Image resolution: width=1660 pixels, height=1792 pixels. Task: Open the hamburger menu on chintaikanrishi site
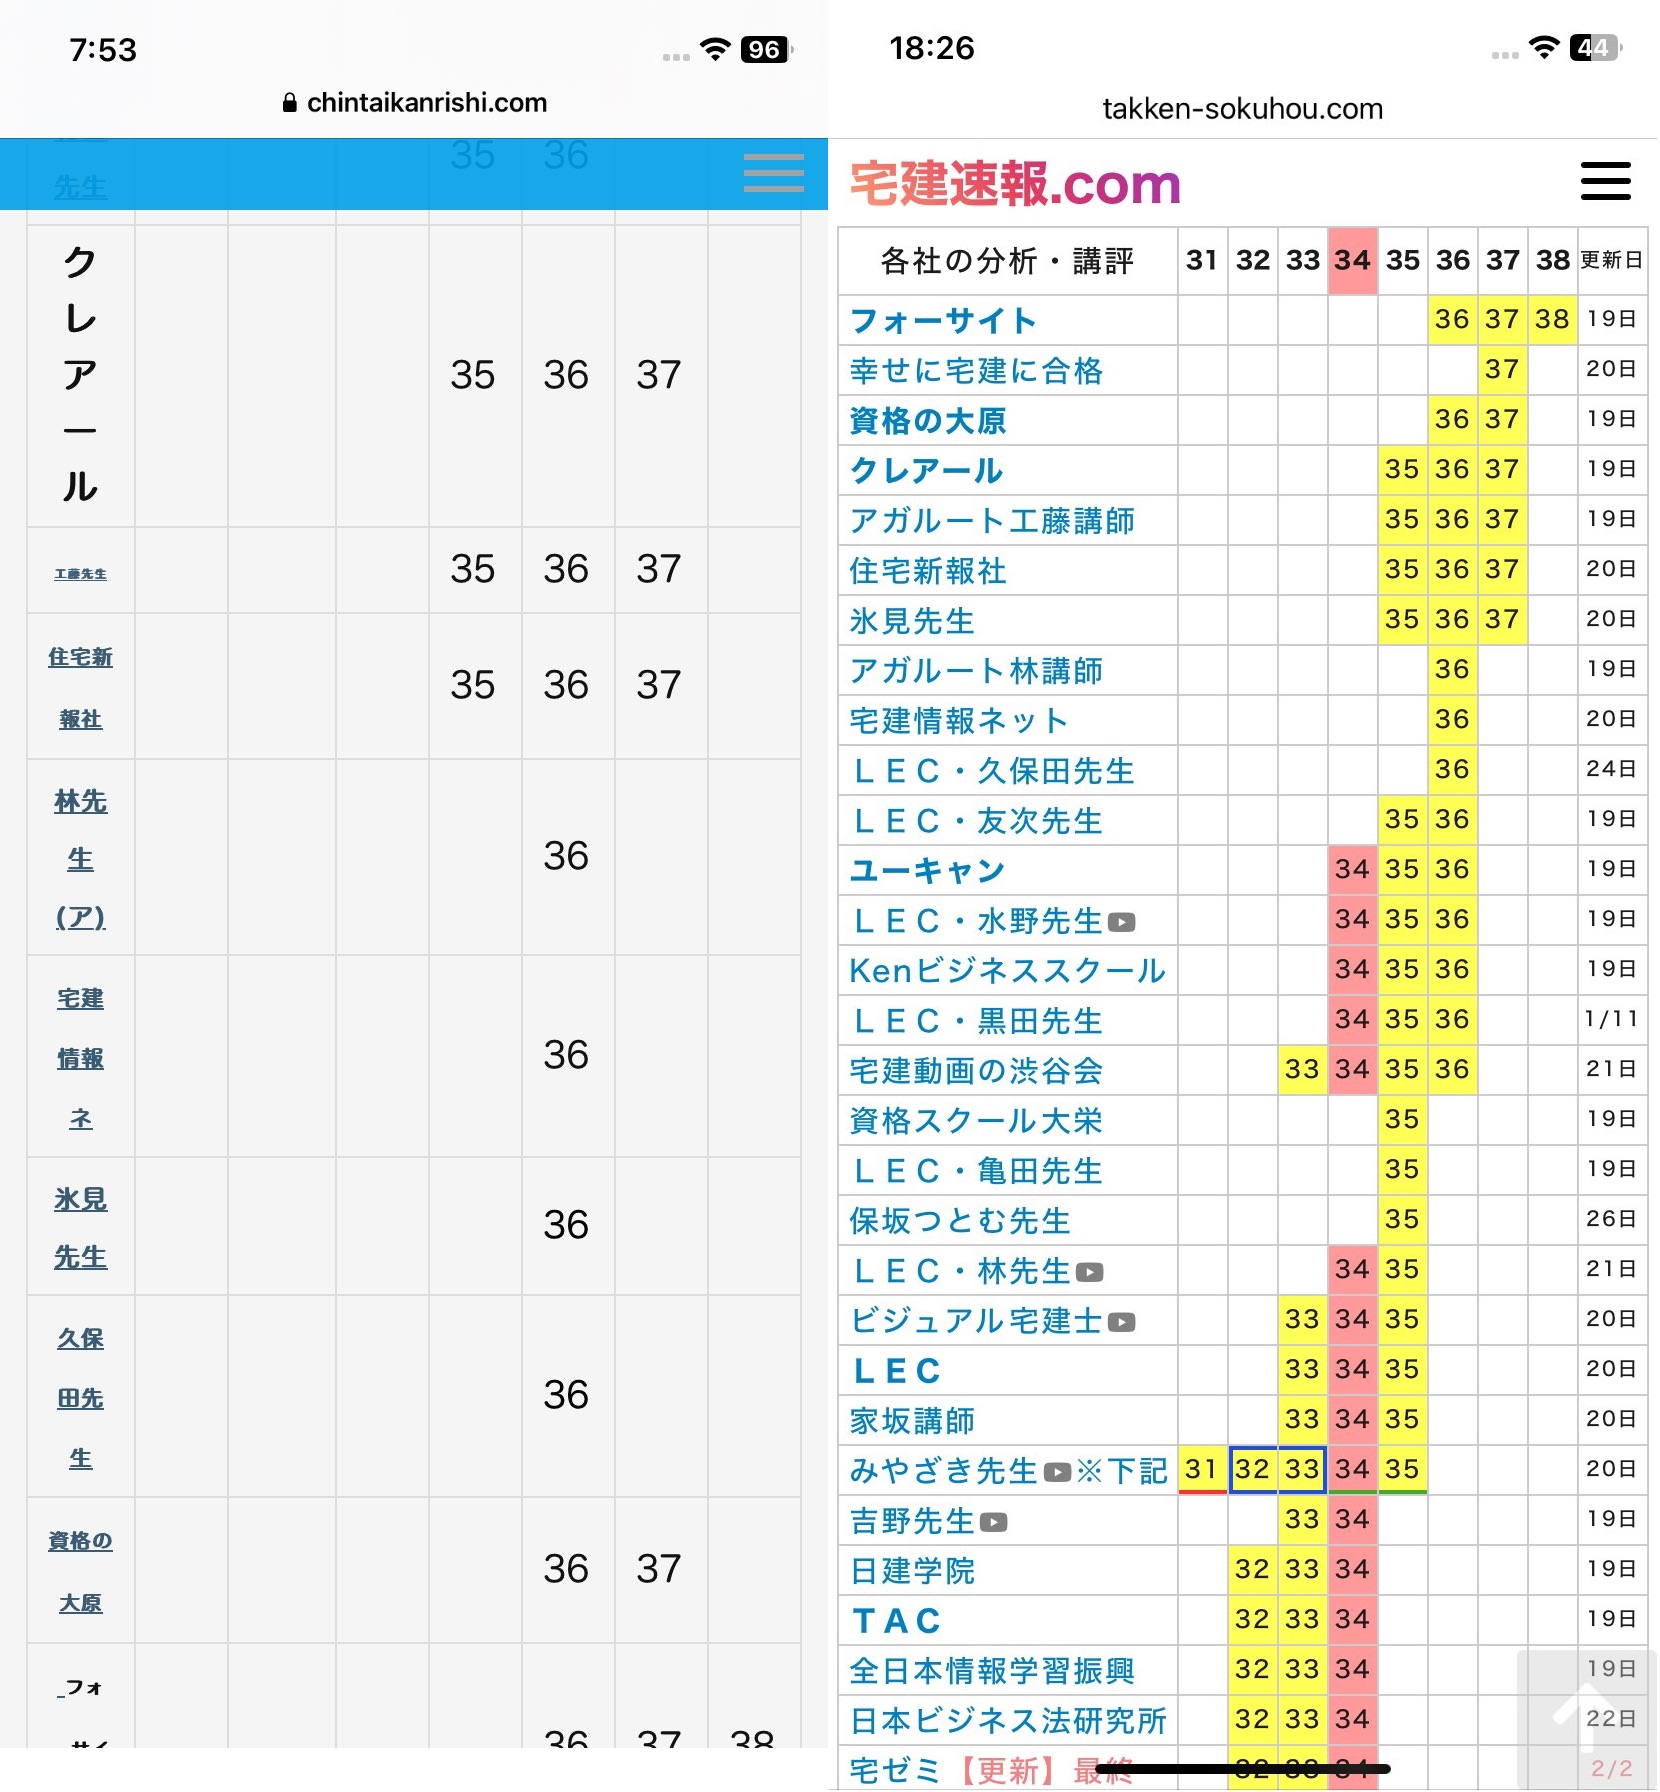(x=774, y=173)
